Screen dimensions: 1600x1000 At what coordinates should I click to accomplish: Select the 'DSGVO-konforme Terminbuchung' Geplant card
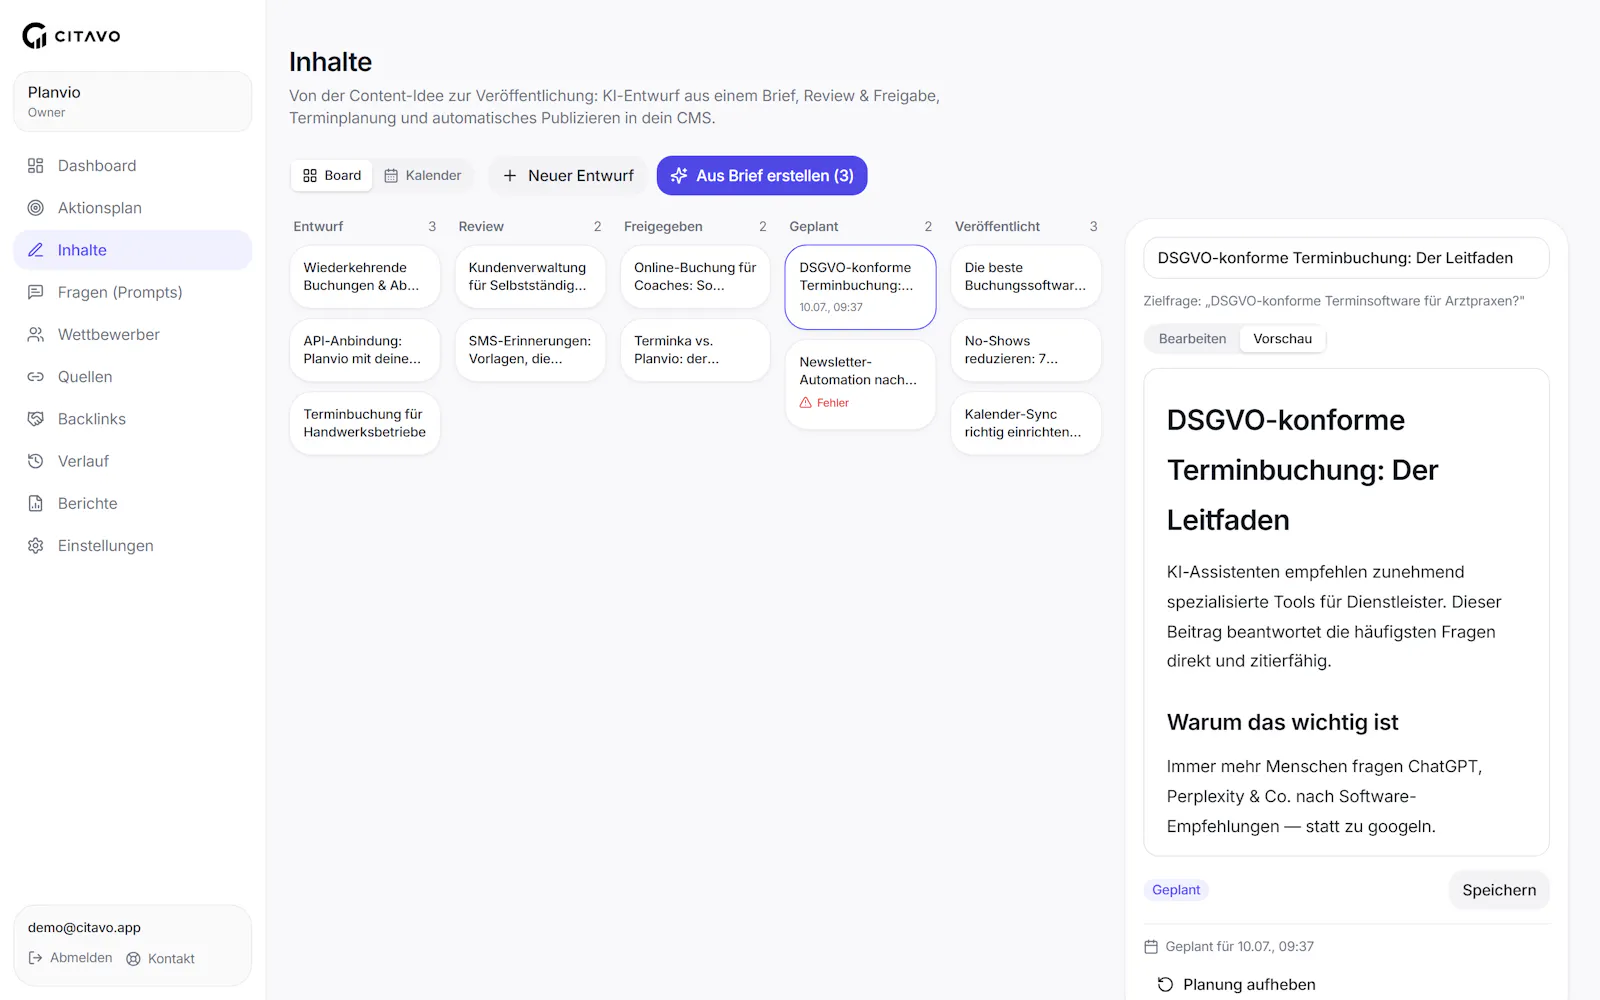coord(861,287)
